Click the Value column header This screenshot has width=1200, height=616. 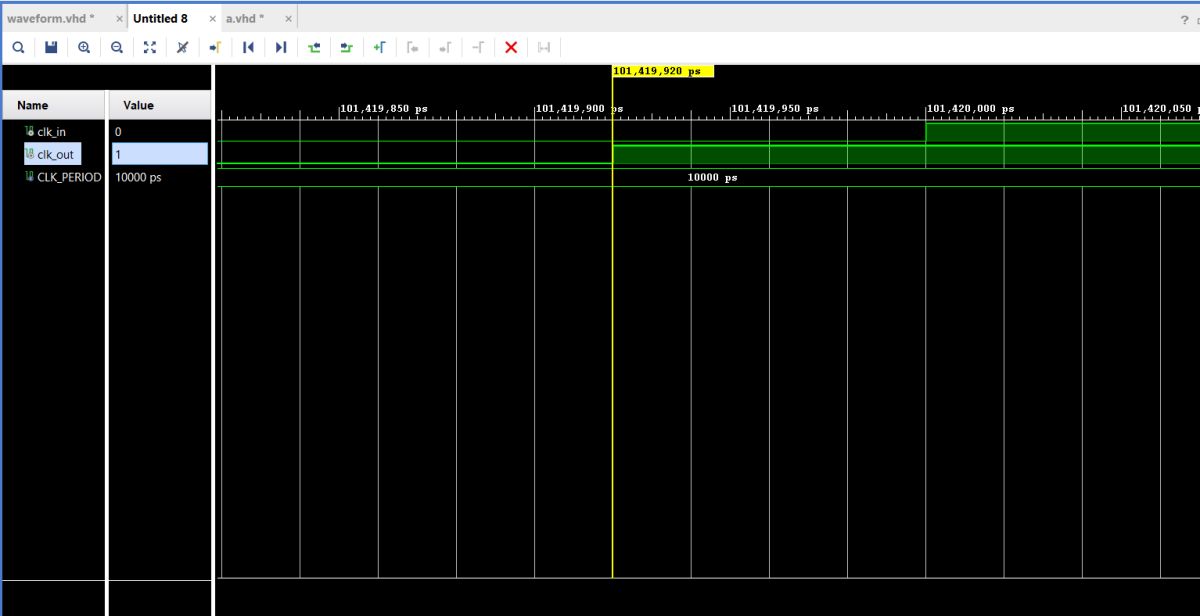click(158, 105)
